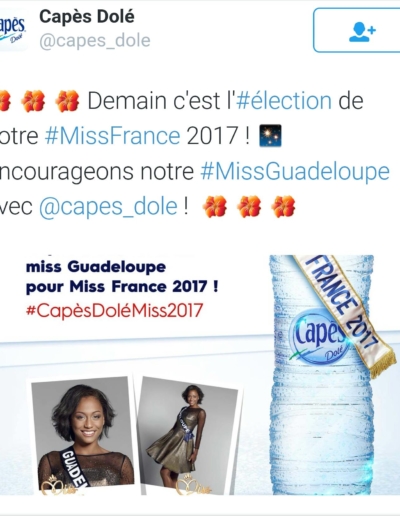This screenshot has height=516, width=400.
Task: Click the middle hibiscus emoji after capes_dole
Action: tap(249, 207)
